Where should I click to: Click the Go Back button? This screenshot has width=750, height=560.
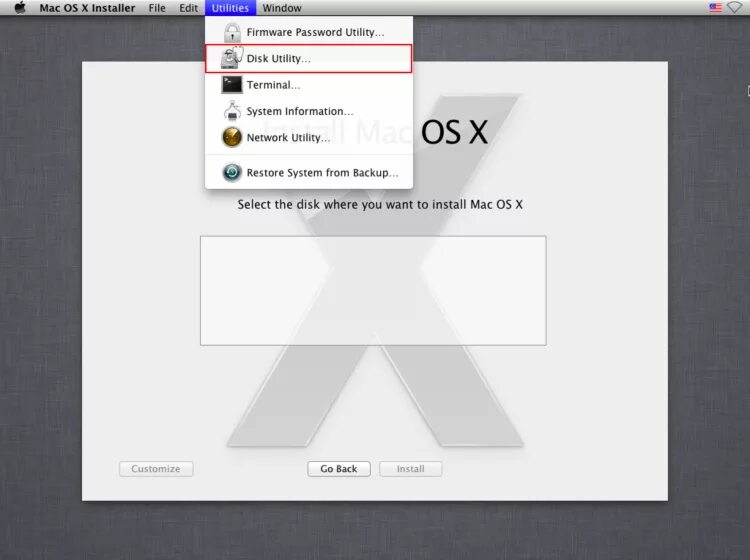(x=339, y=469)
